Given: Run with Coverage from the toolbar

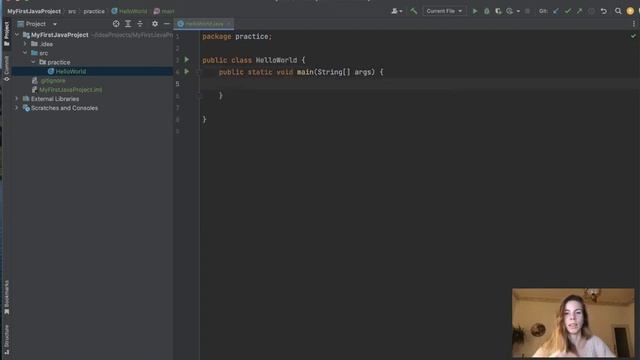Looking at the screenshot, I should click(x=498, y=11).
